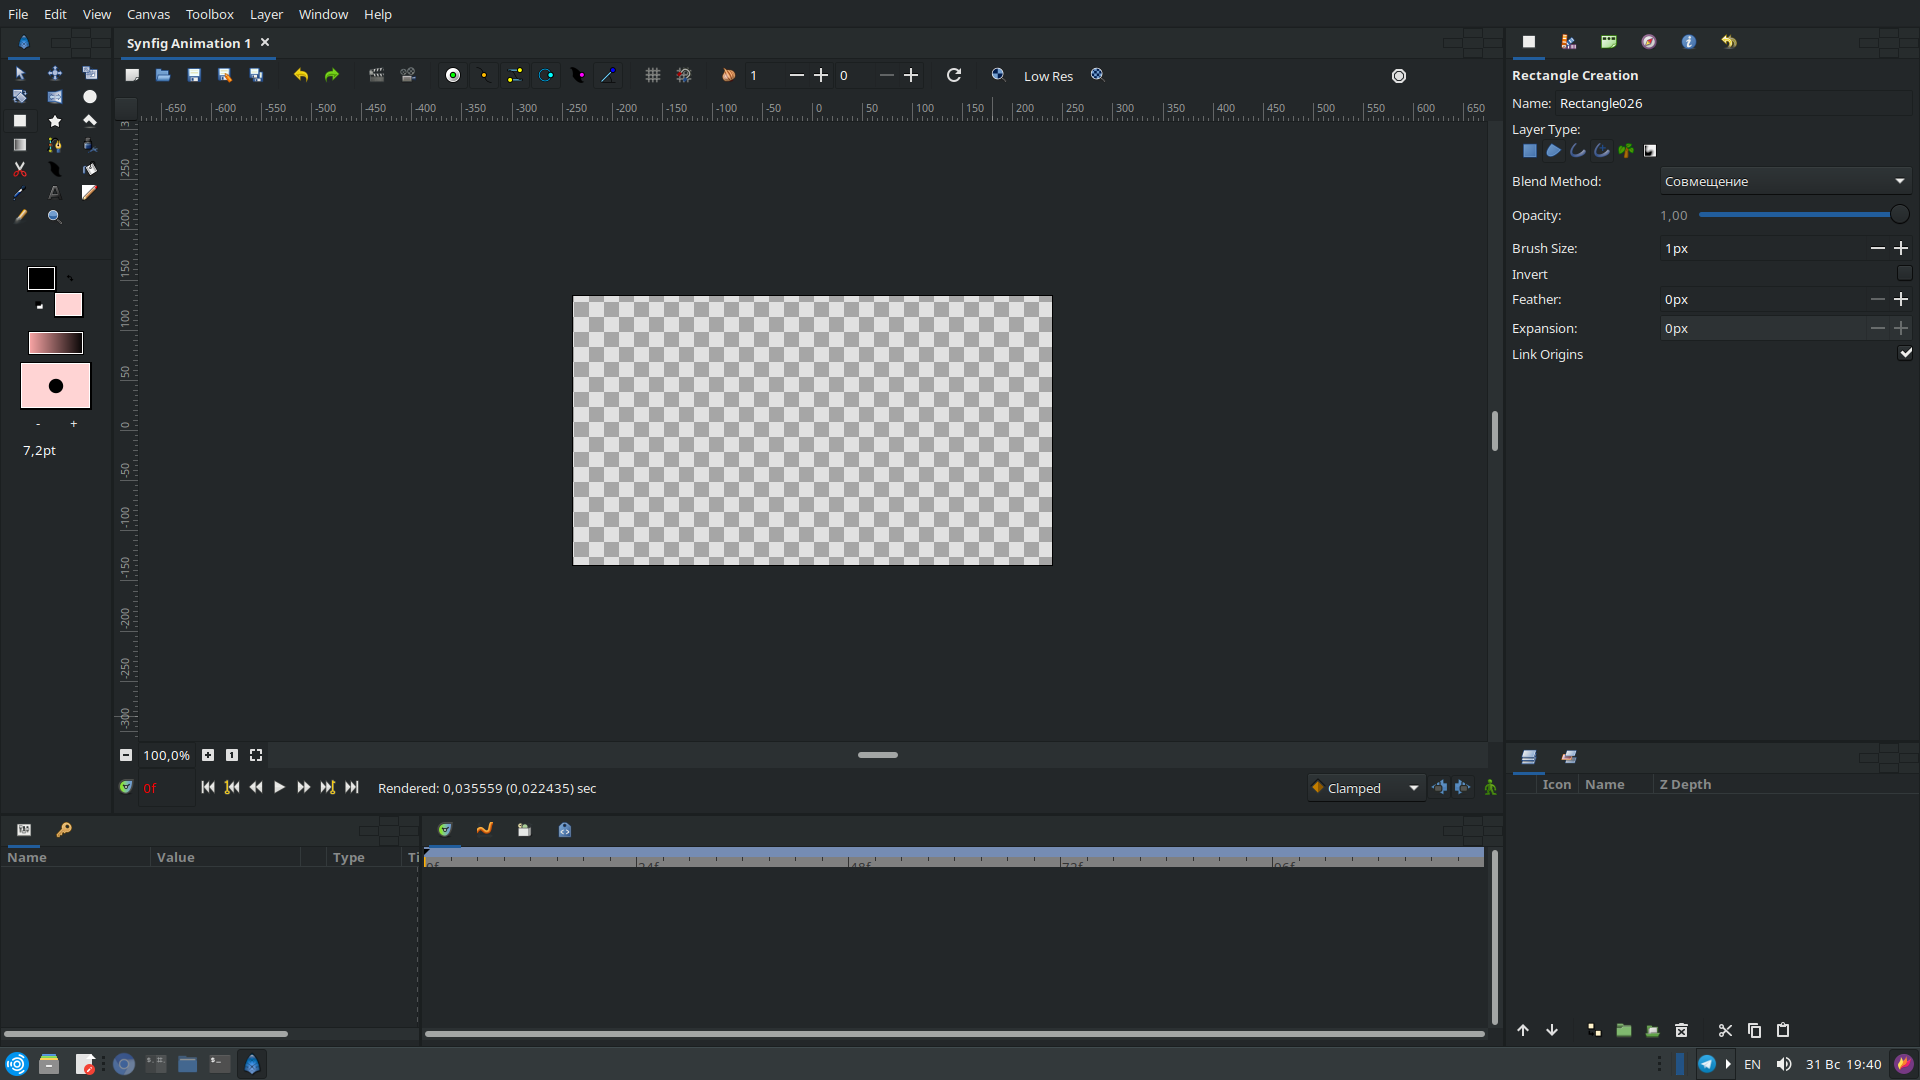This screenshot has width=1920, height=1080.
Task: Increase Brush Size with plus button
Action: click(1901, 248)
